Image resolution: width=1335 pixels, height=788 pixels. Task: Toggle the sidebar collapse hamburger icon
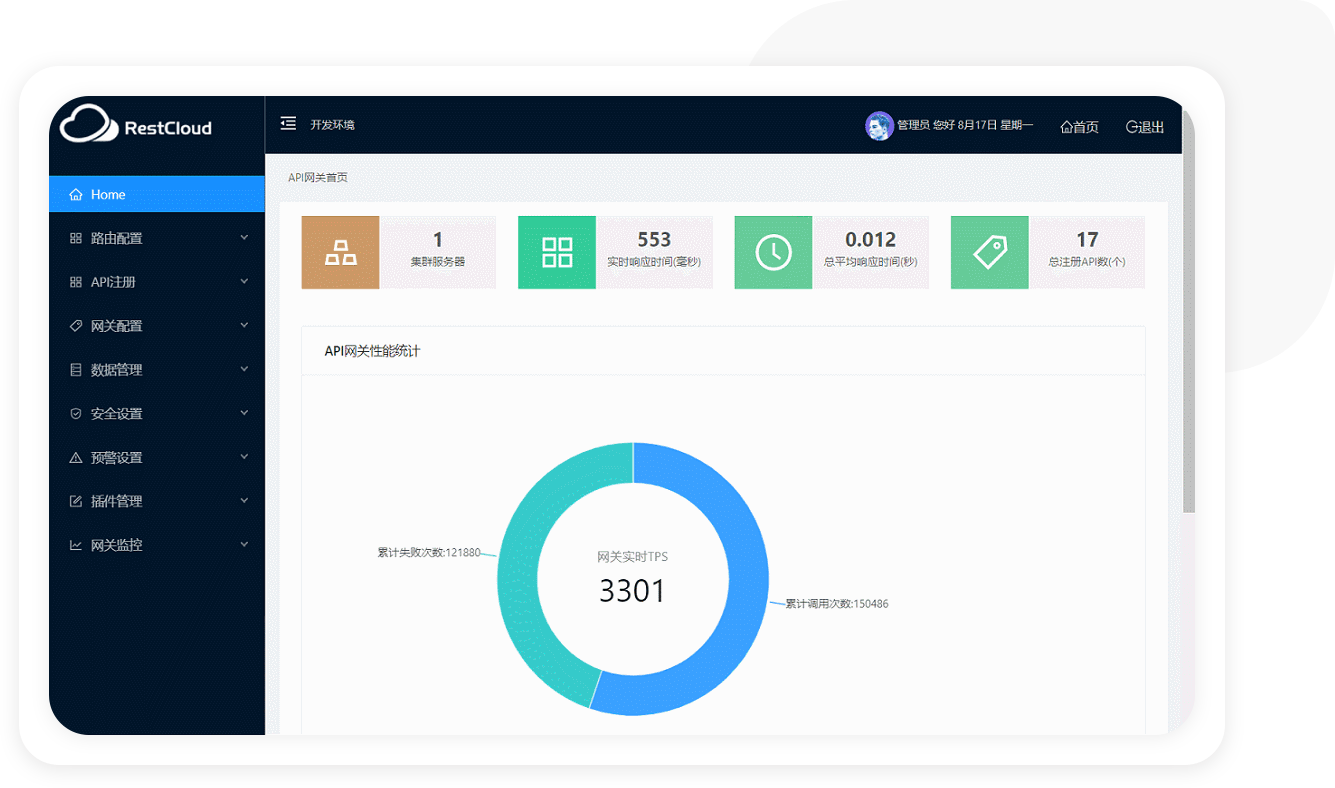(x=288, y=123)
